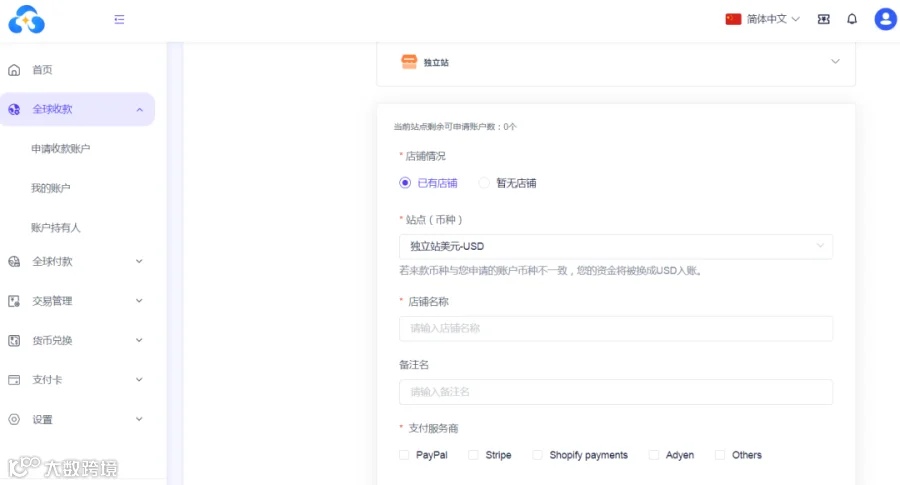Open notifications bell

[x=852, y=20]
